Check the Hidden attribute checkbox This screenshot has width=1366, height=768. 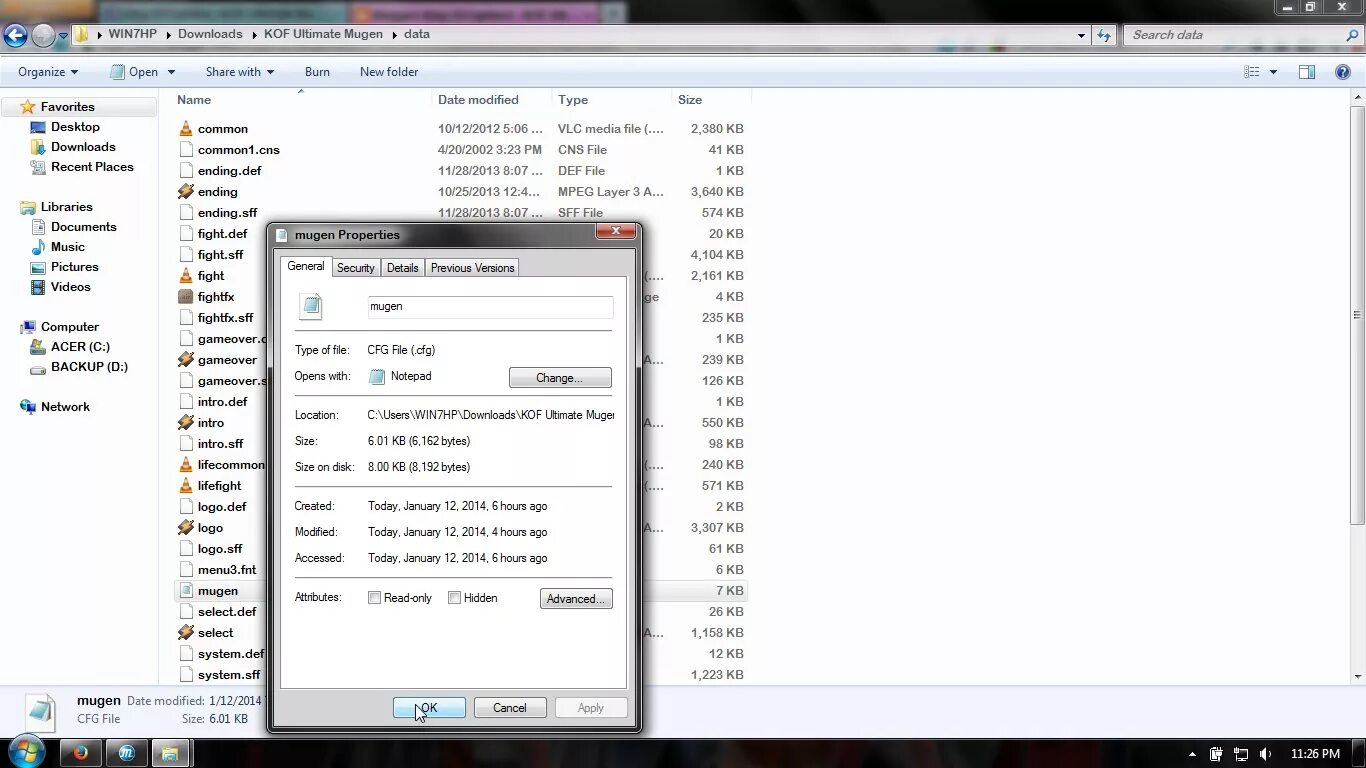coord(454,598)
